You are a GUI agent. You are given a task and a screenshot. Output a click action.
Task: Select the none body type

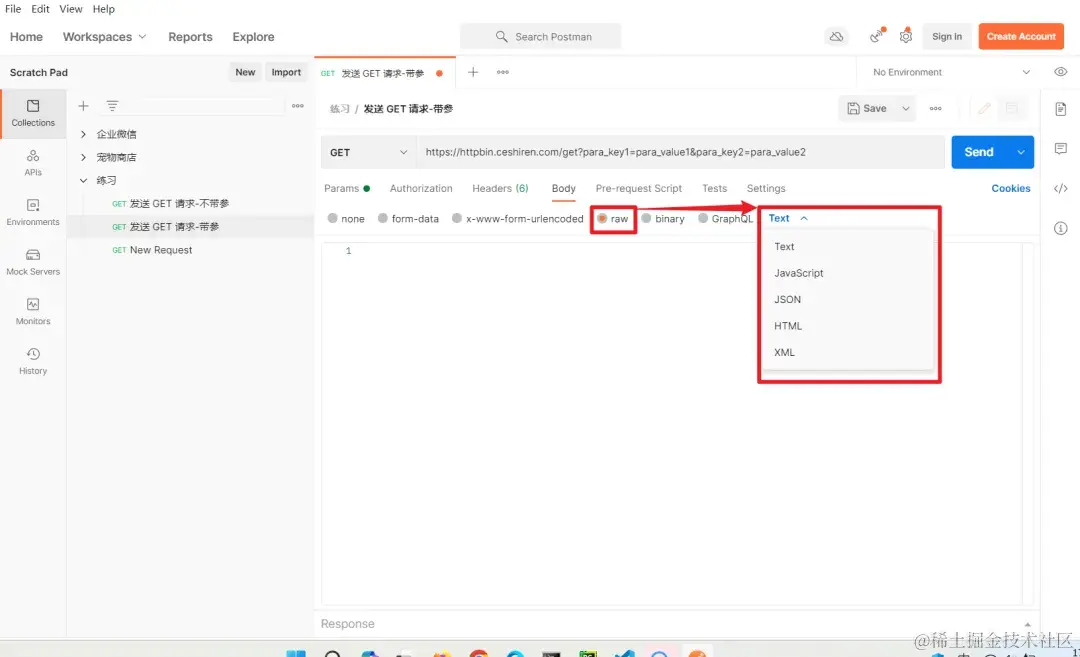pyautogui.click(x=346, y=218)
